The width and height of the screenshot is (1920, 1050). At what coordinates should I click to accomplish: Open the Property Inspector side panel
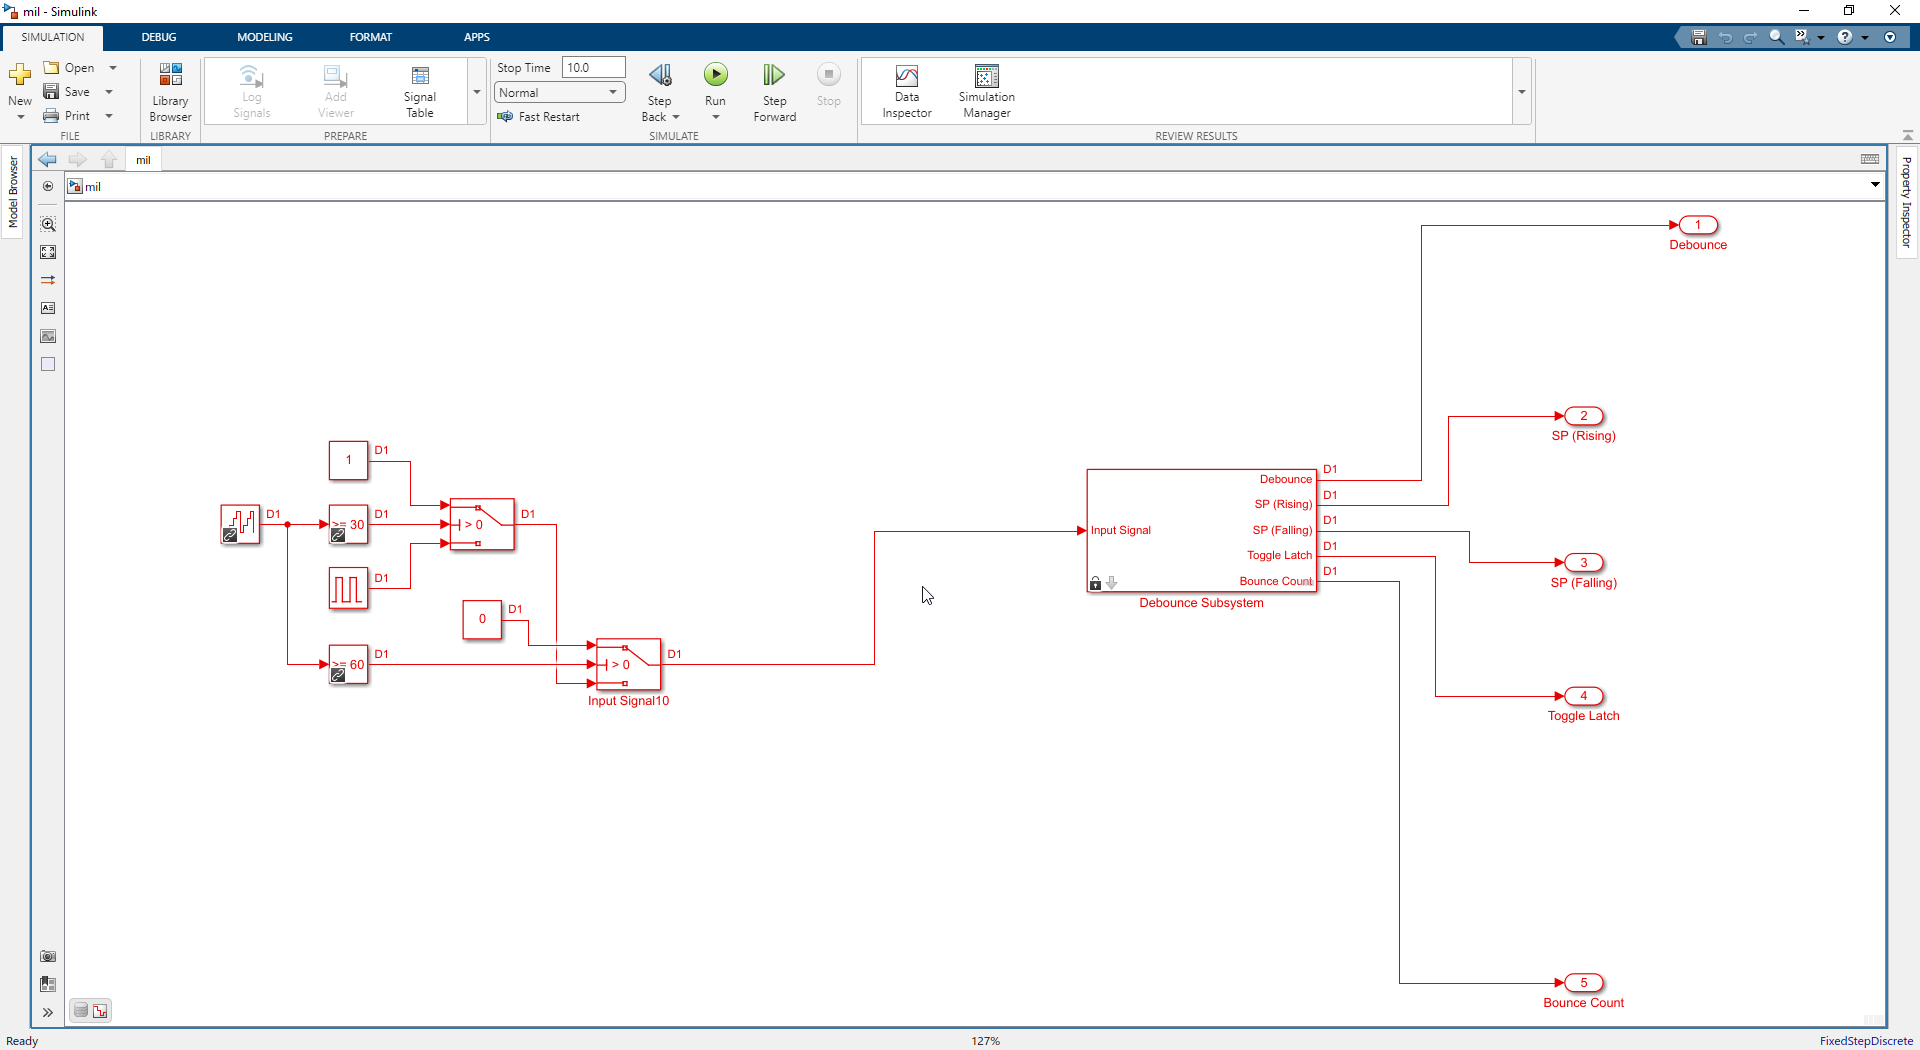tap(1906, 202)
